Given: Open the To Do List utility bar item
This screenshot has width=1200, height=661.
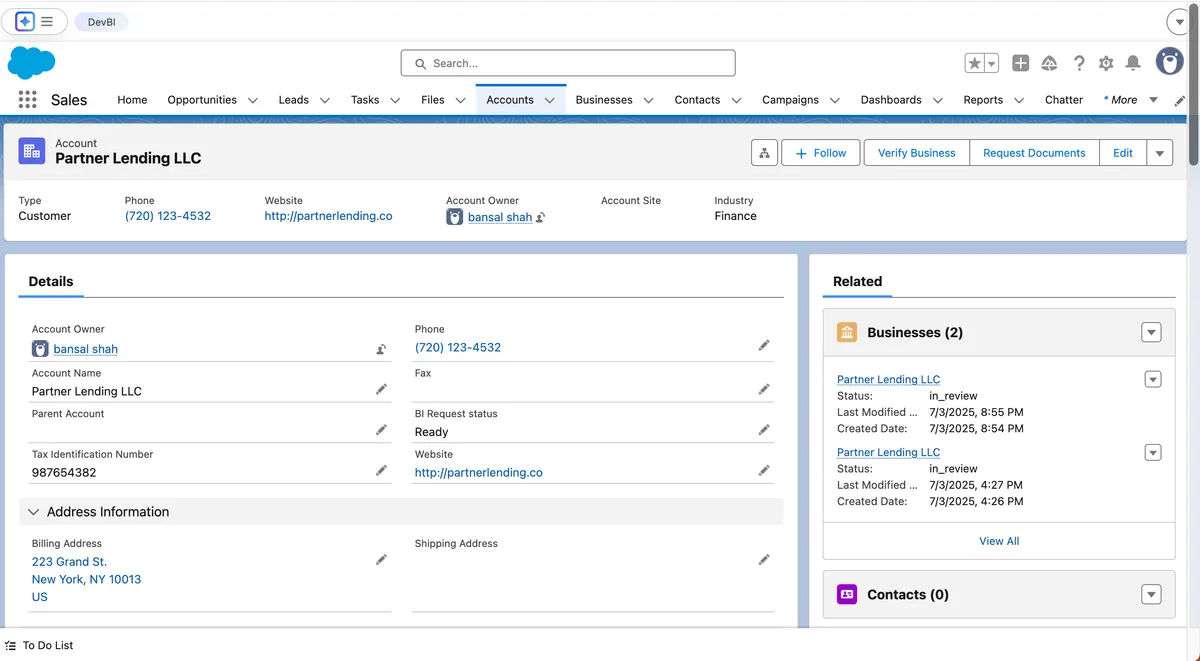Looking at the screenshot, I should 39,646.
